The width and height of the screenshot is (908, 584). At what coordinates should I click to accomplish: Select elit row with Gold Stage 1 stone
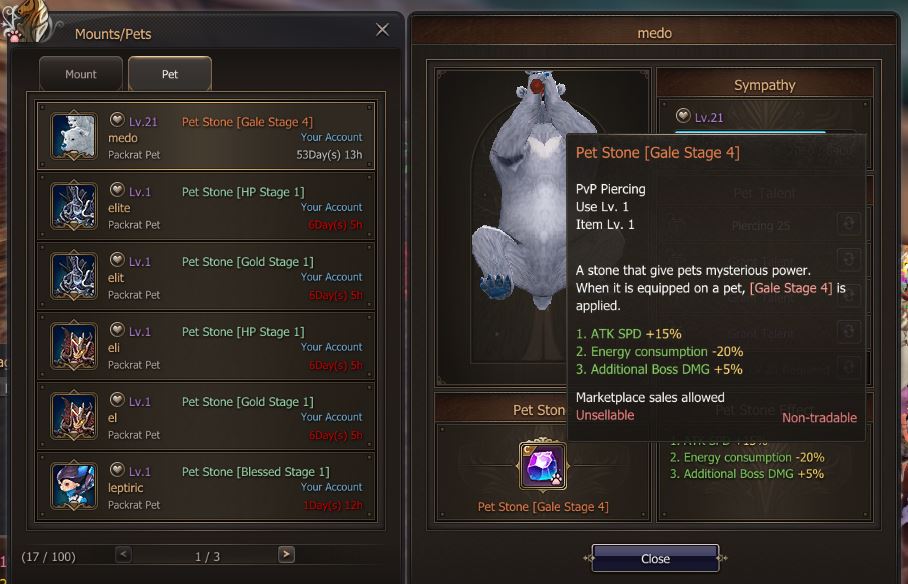206,276
